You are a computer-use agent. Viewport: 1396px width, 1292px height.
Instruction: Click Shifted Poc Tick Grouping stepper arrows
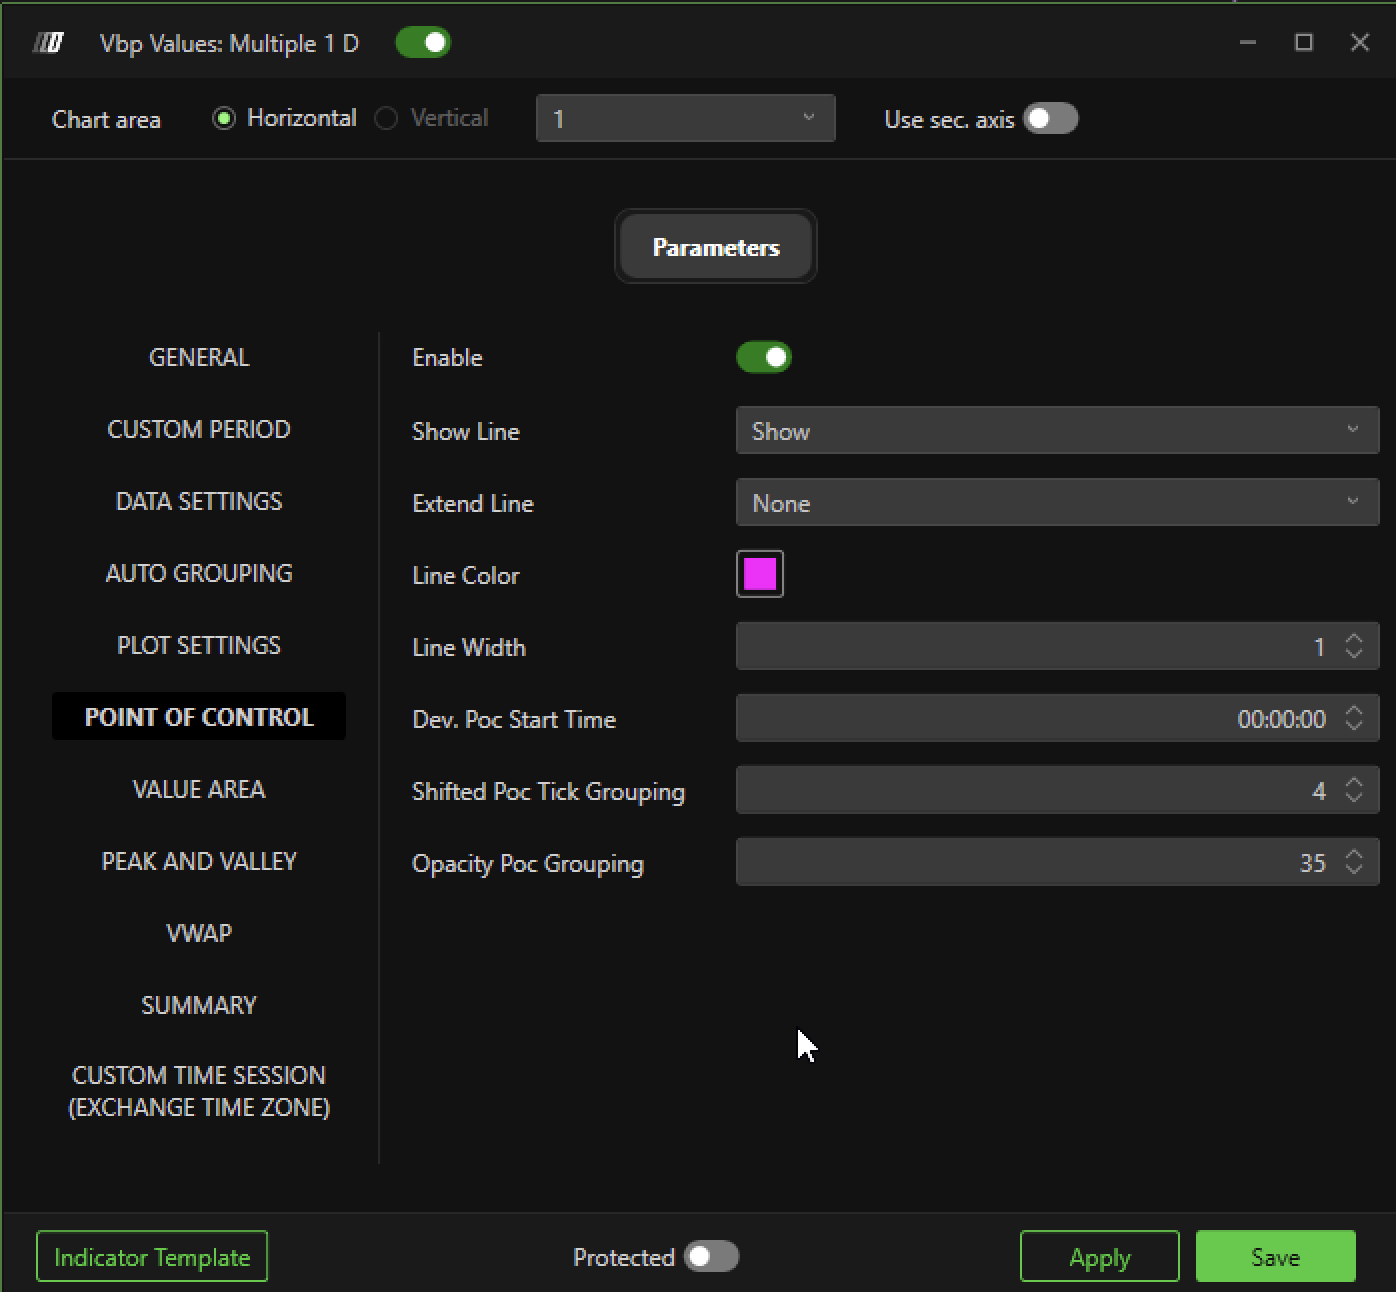[1353, 791]
